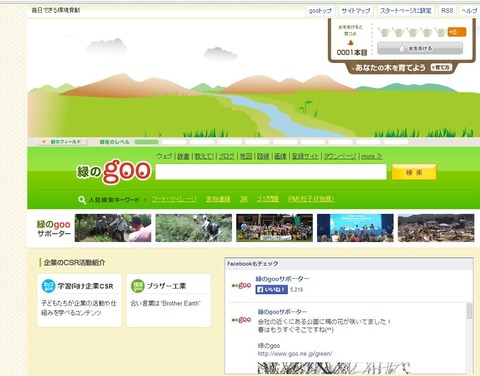
Task: Open the conference panel supporter thumbnail
Action: (355, 228)
